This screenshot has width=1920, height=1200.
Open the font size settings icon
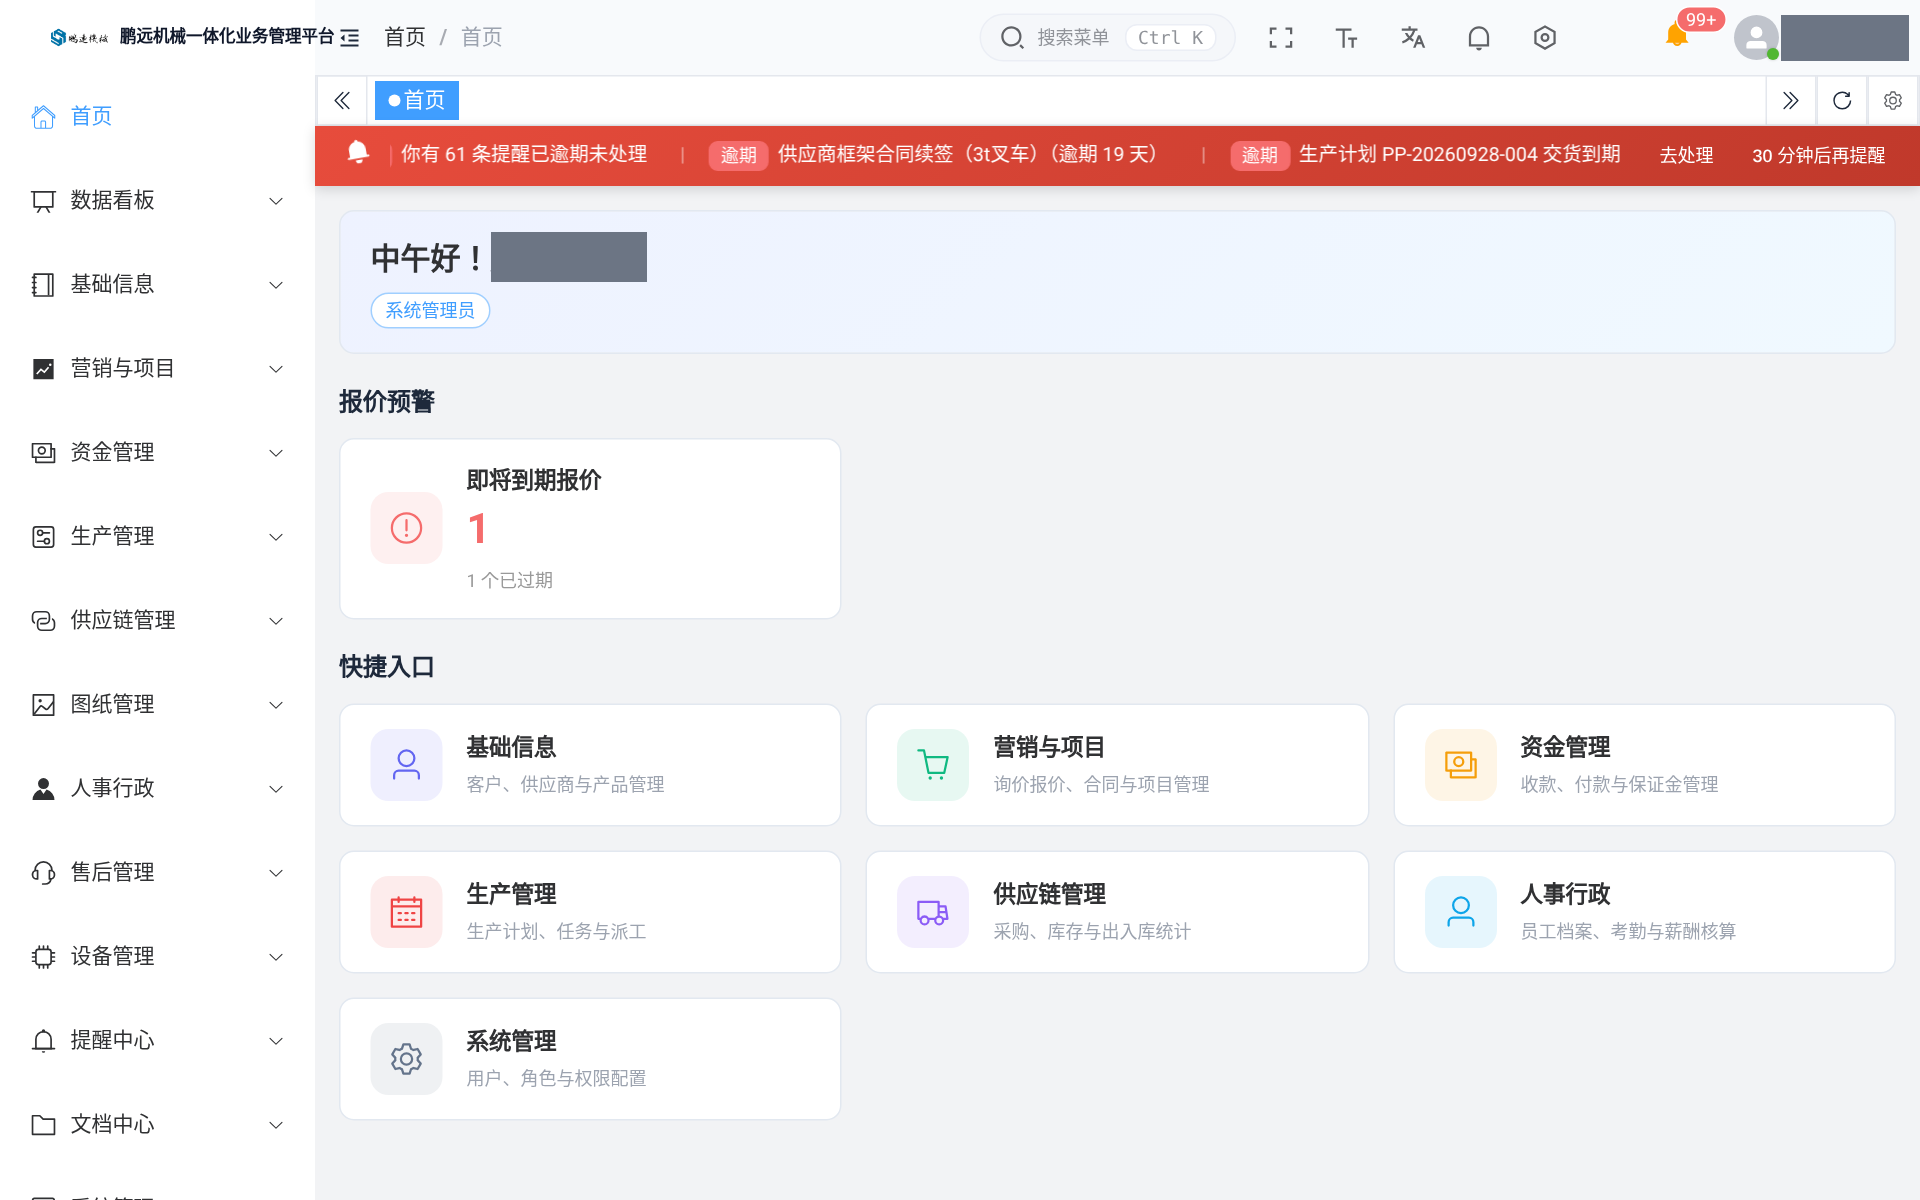pyautogui.click(x=1346, y=38)
